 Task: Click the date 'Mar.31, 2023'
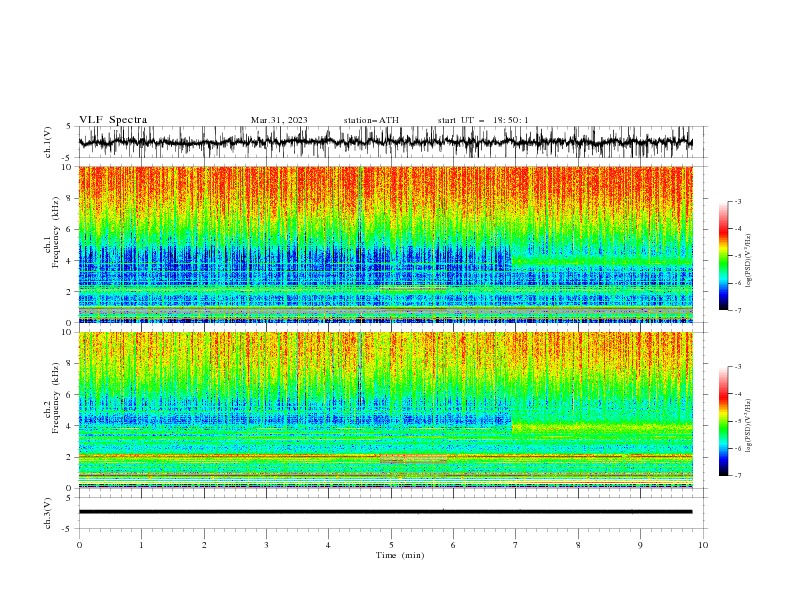click(x=279, y=120)
